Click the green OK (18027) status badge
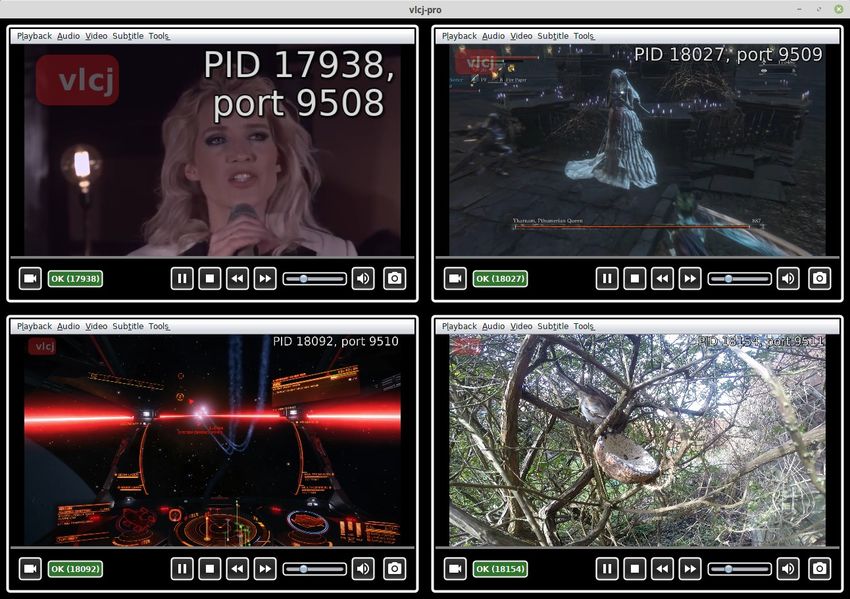Viewport: 850px width, 599px height. tap(500, 279)
